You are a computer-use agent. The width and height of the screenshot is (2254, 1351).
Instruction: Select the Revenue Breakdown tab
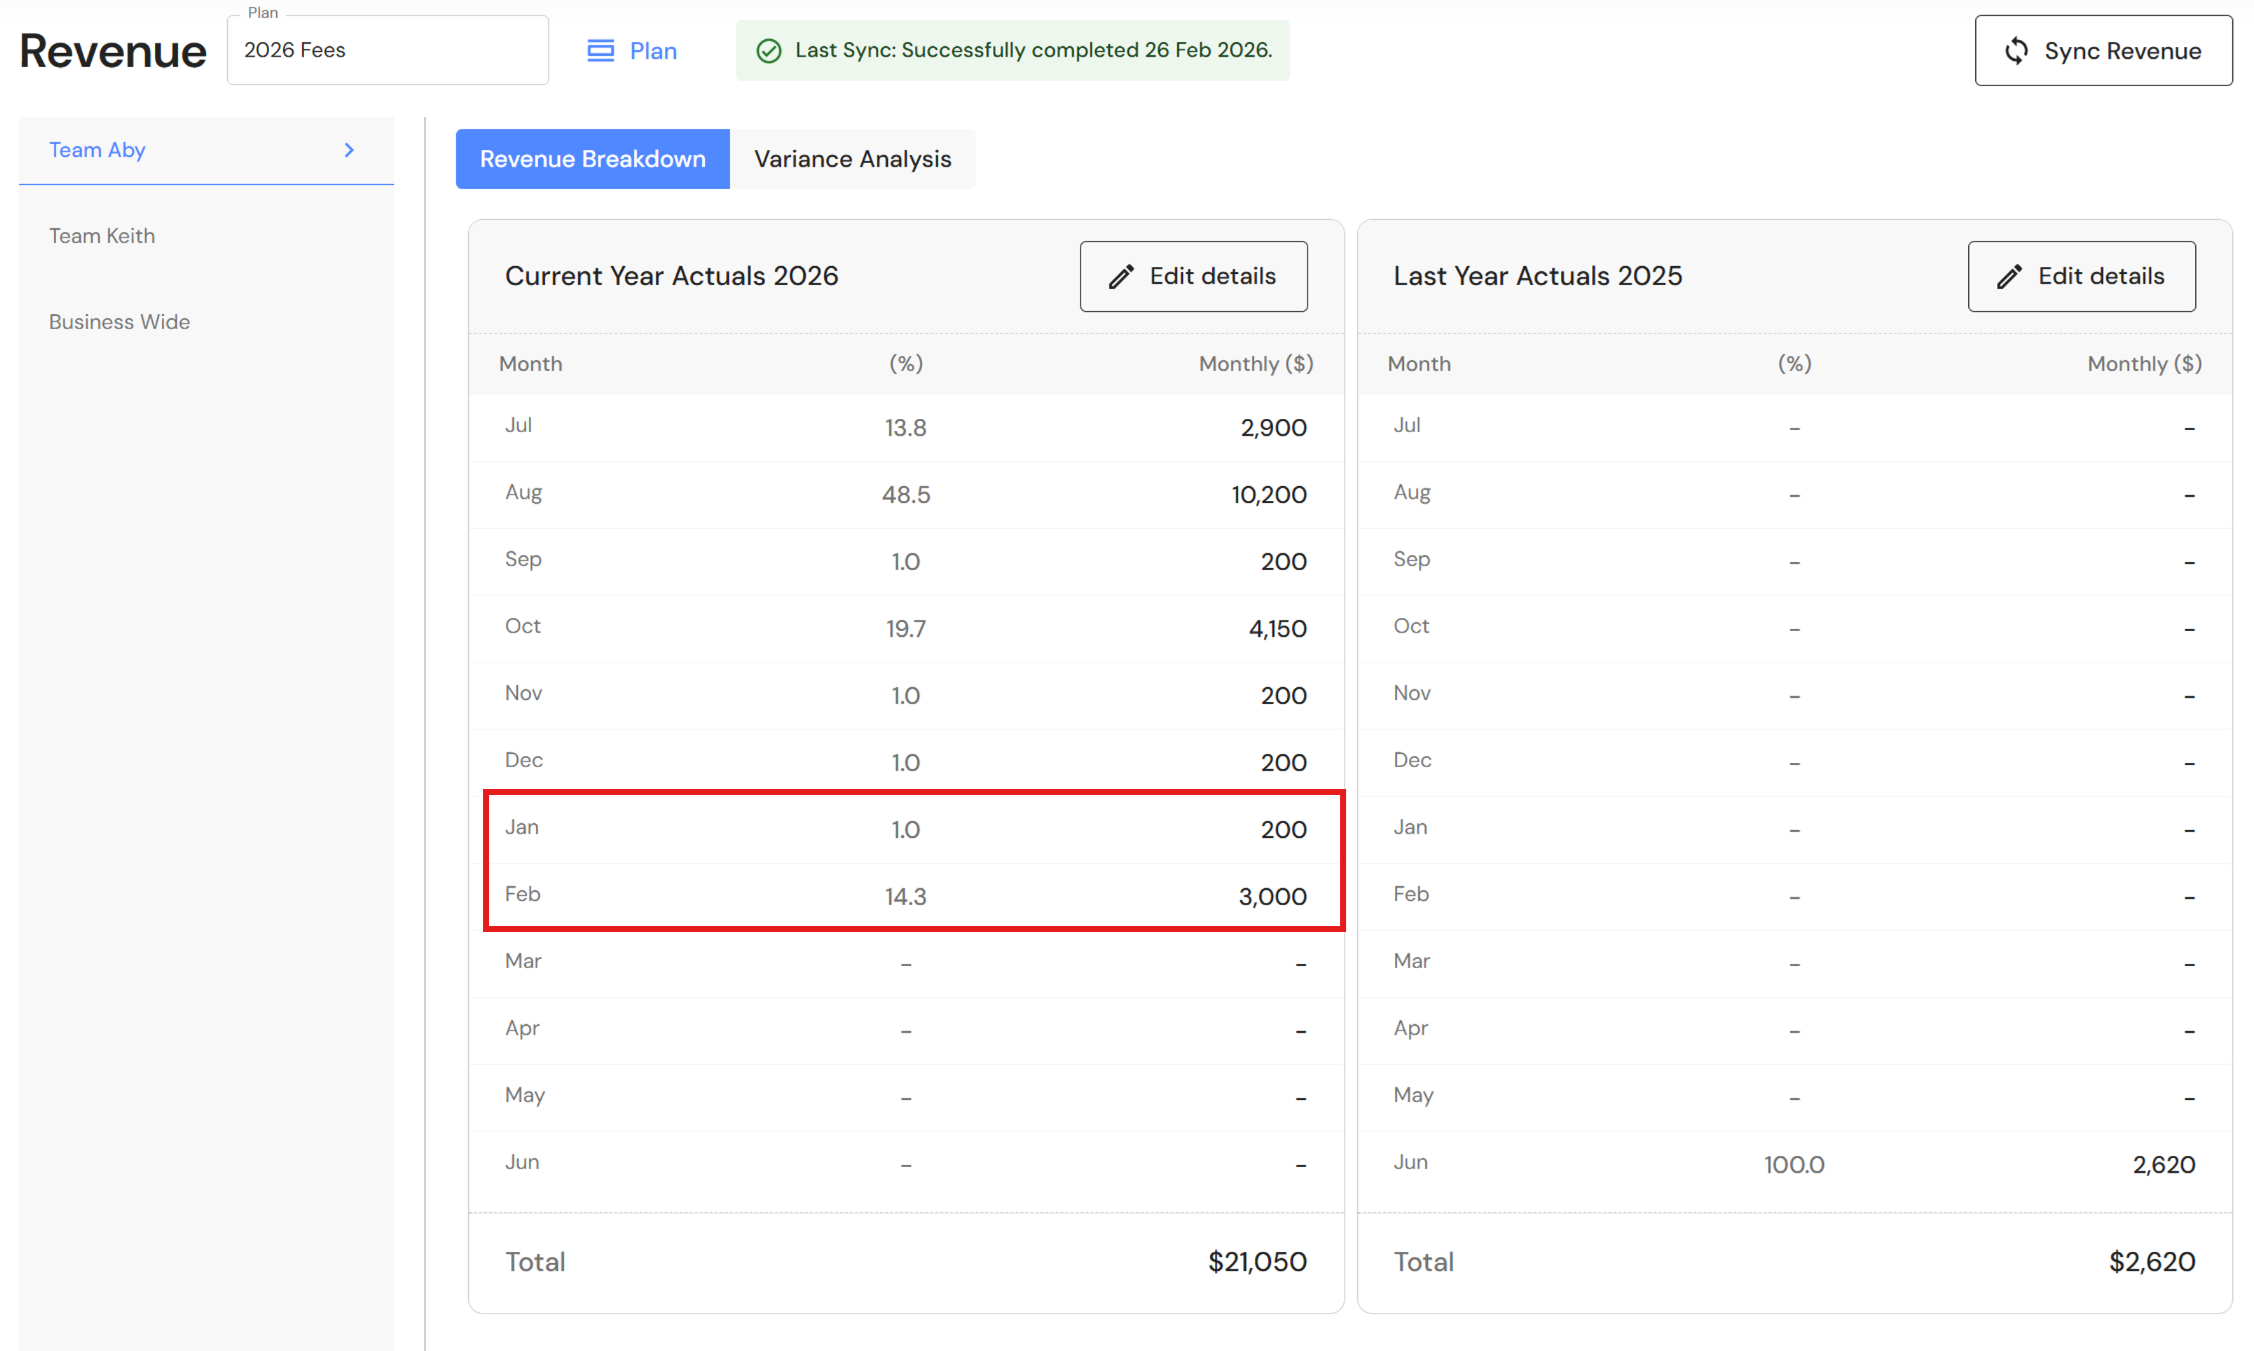pyautogui.click(x=592, y=159)
